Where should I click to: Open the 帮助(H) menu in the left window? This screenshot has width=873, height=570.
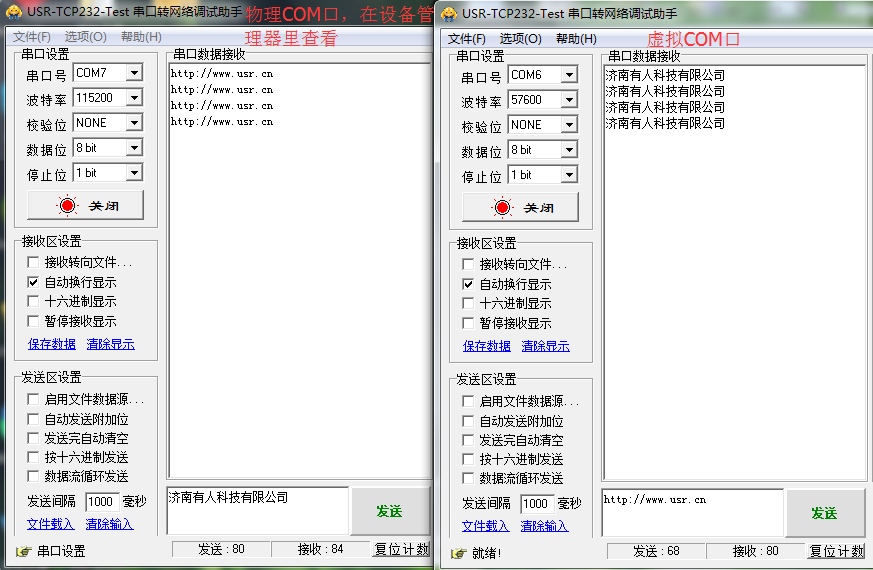click(141, 37)
